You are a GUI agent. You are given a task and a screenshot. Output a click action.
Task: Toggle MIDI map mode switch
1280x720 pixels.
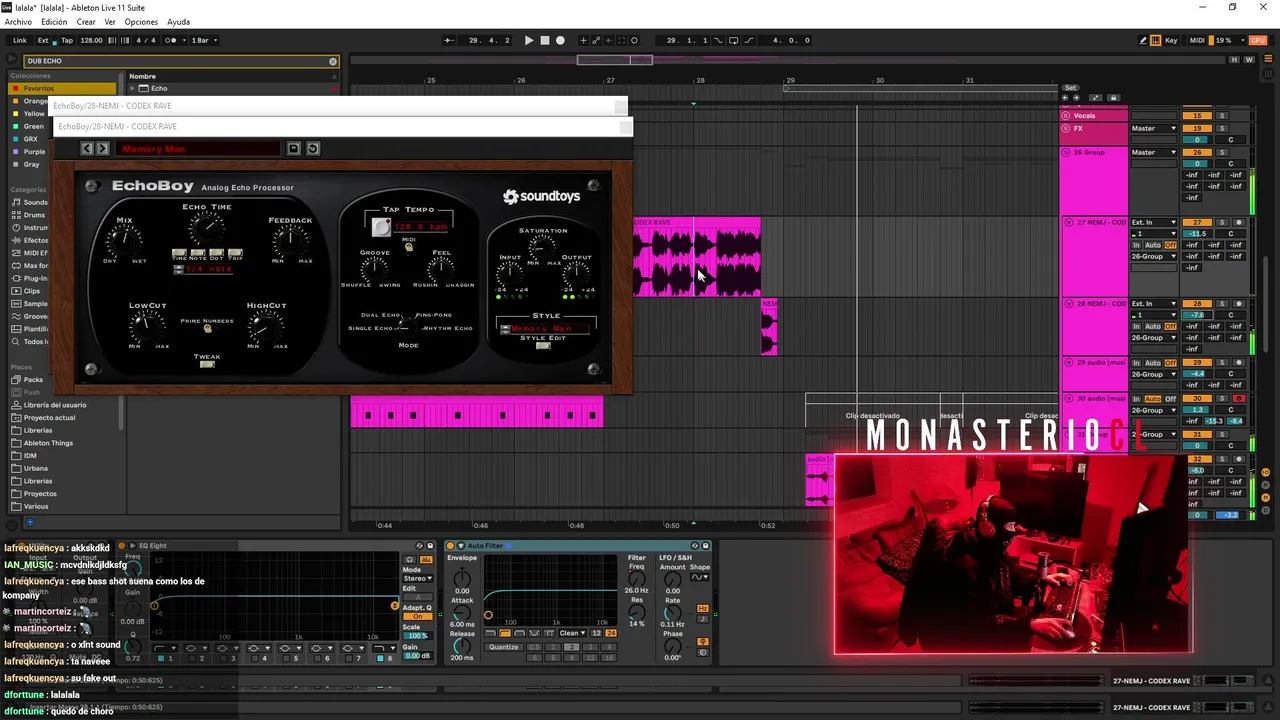point(1197,40)
